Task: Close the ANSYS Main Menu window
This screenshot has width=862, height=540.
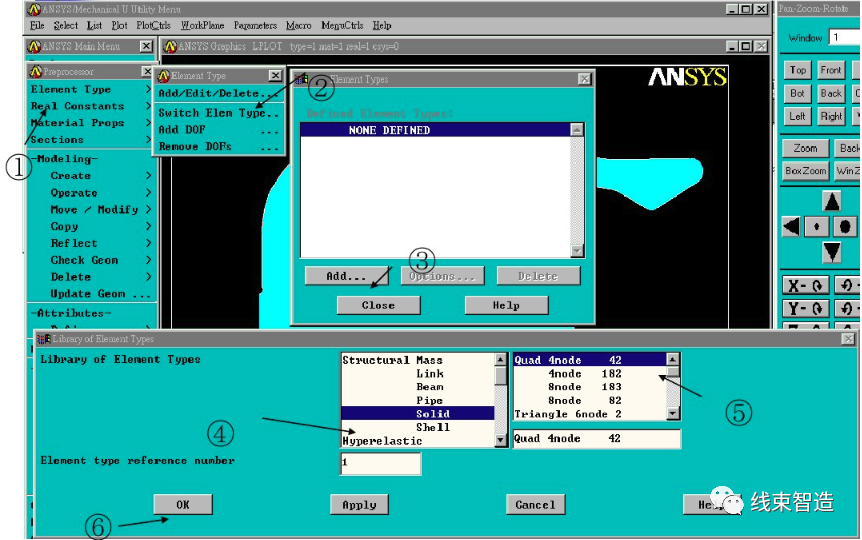Action: tap(146, 46)
